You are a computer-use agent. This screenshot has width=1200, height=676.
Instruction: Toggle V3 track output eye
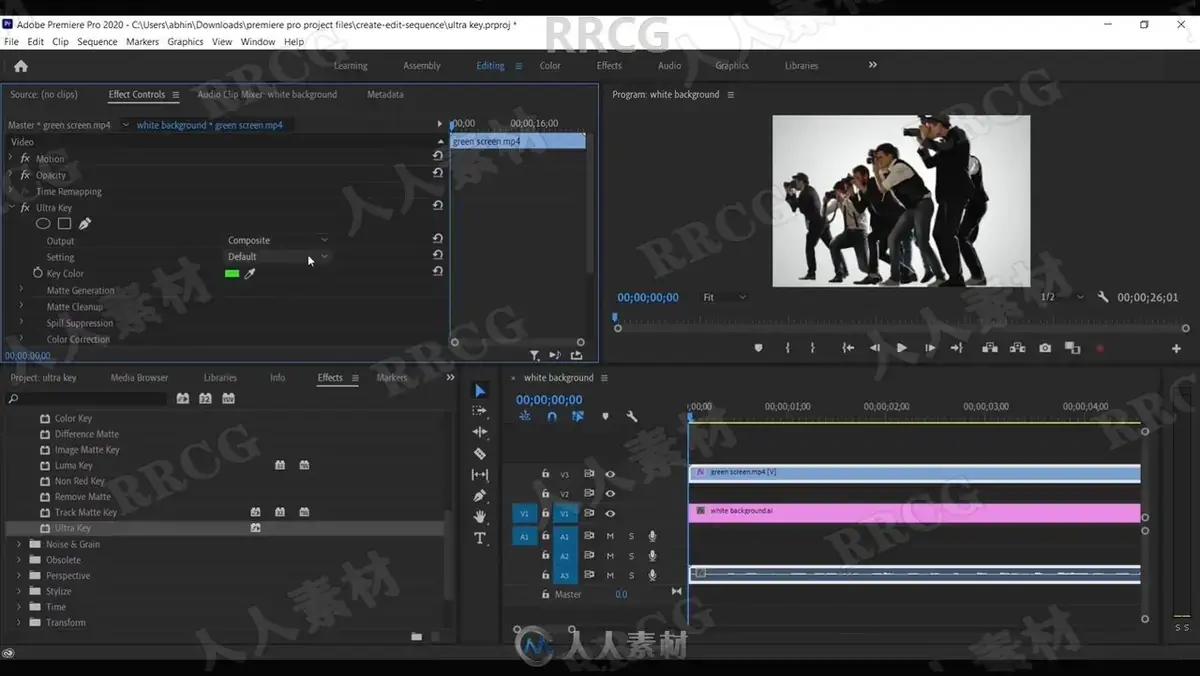(x=610, y=474)
